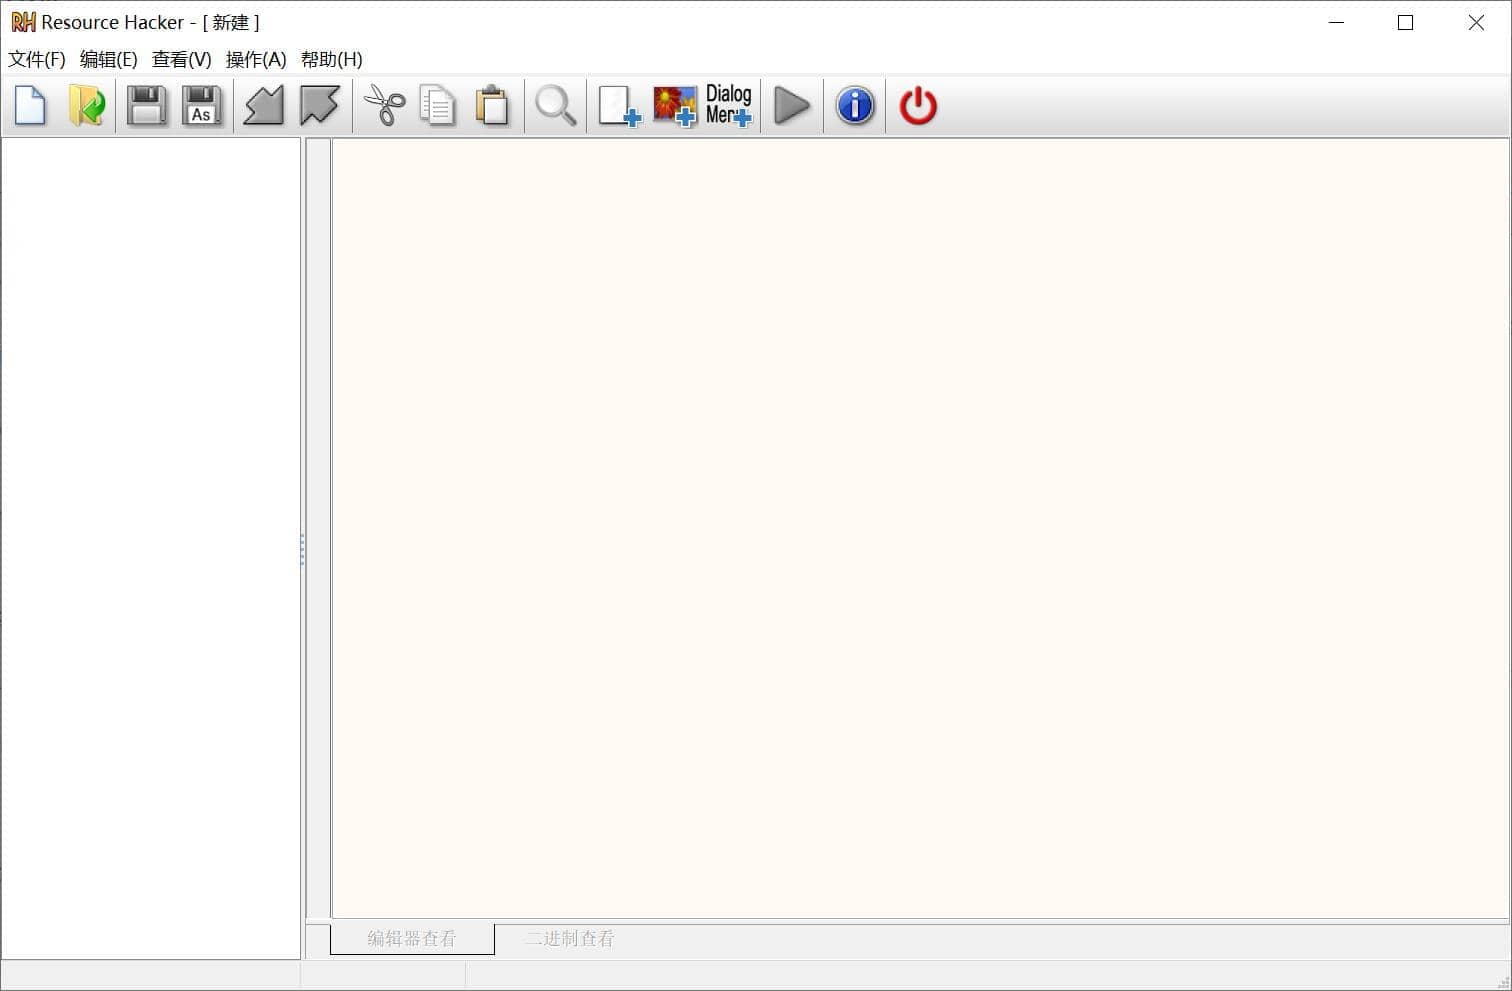Click the vertical panel splitter handle
This screenshot has height=991, width=1512.
coord(302,549)
